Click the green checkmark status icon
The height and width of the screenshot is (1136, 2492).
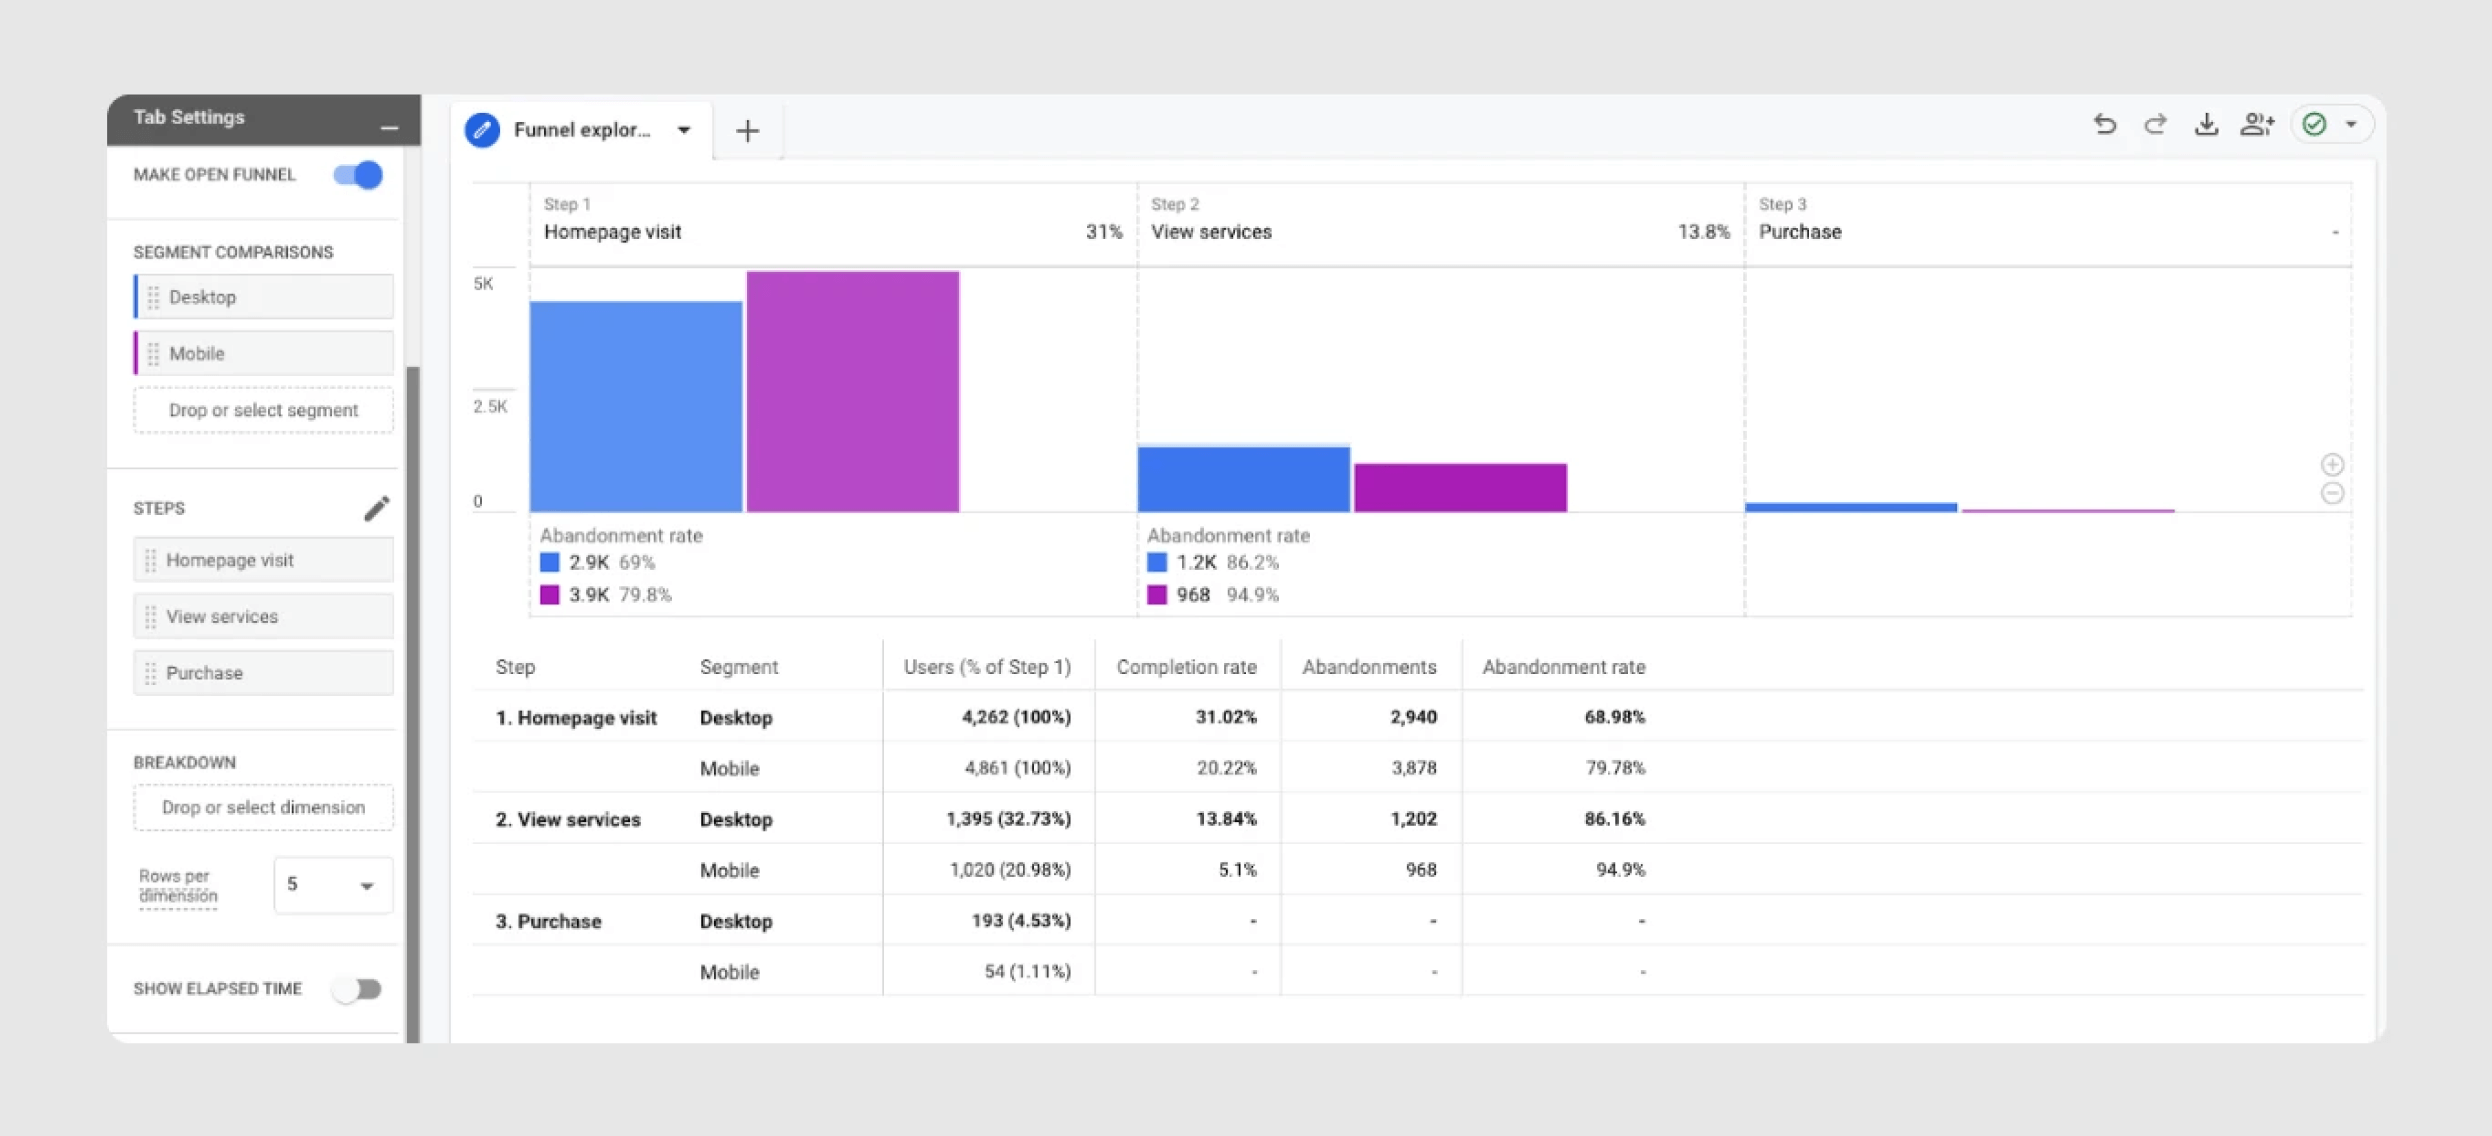click(x=2314, y=124)
